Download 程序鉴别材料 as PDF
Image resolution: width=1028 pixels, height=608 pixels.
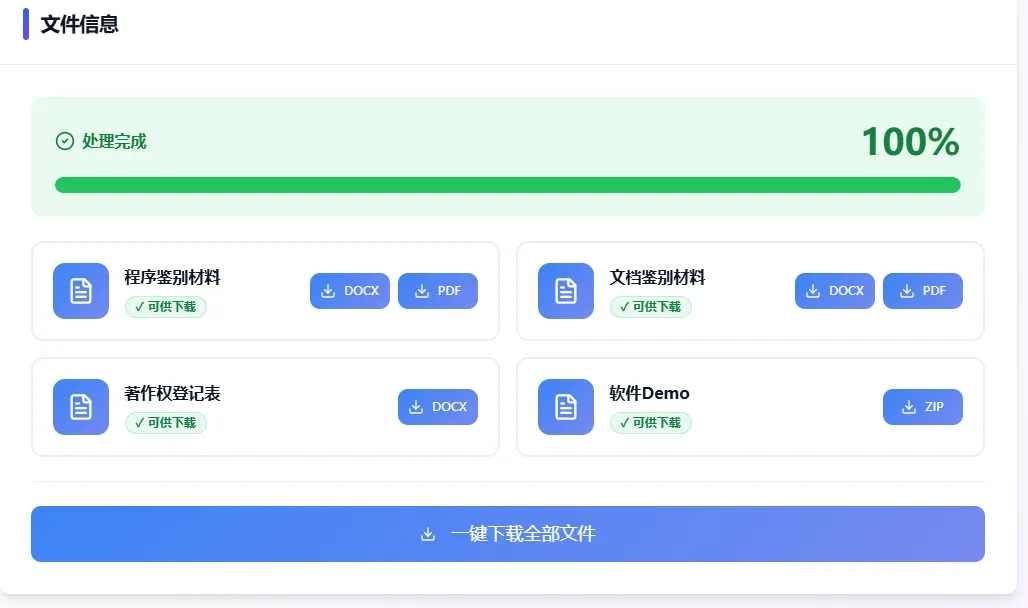pyautogui.click(x=438, y=291)
